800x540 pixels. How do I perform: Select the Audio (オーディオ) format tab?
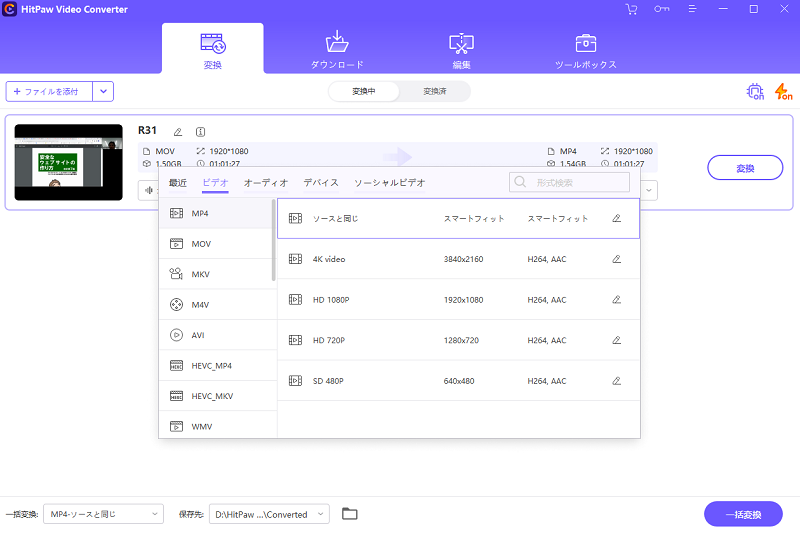[x=266, y=183]
